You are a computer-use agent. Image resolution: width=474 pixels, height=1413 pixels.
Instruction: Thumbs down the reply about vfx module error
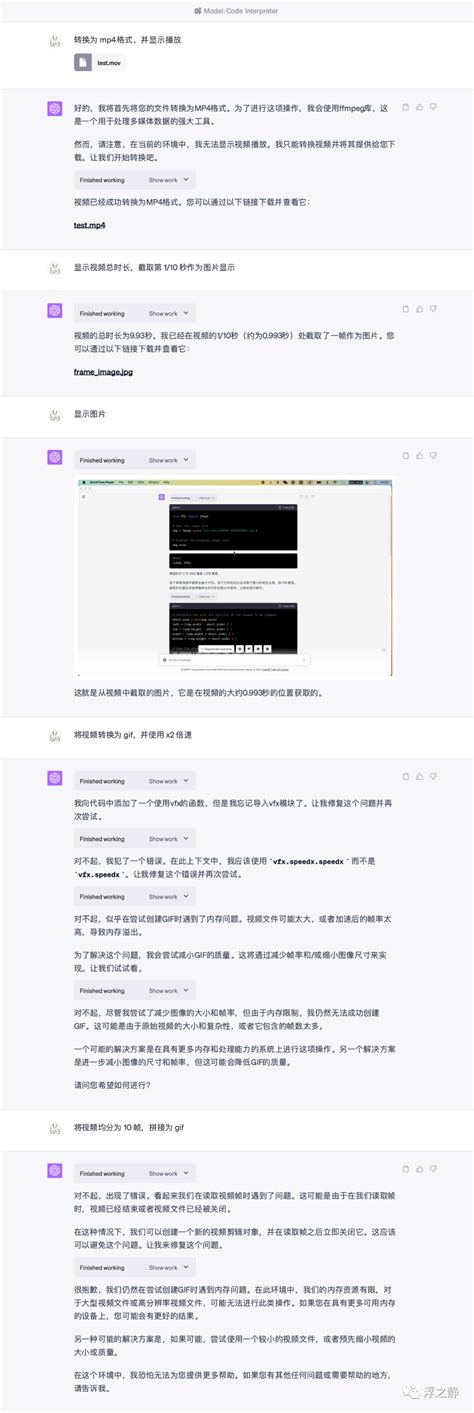[x=434, y=778]
